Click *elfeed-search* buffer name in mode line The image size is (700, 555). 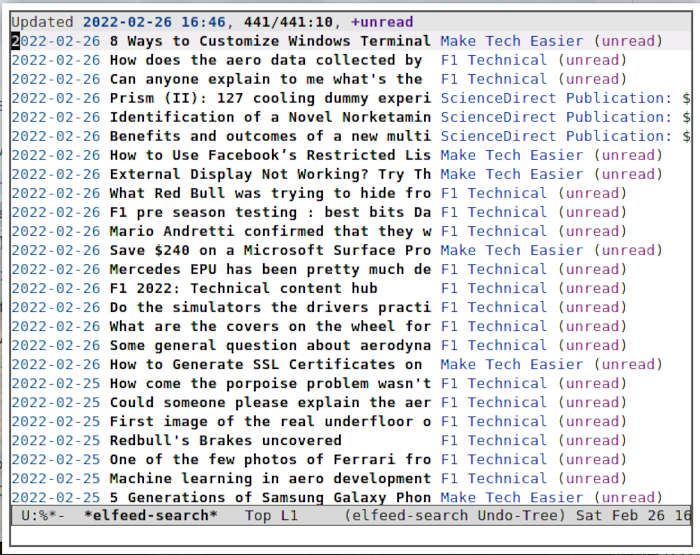150,515
